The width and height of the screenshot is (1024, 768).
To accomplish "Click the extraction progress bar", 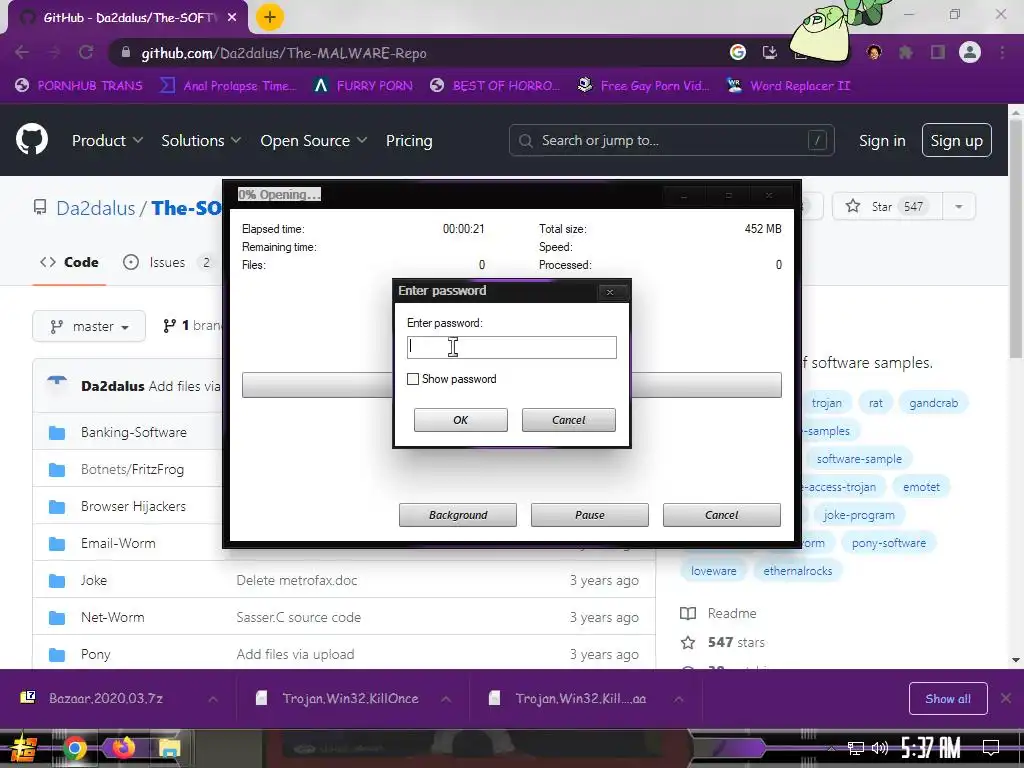I will (511, 385).
